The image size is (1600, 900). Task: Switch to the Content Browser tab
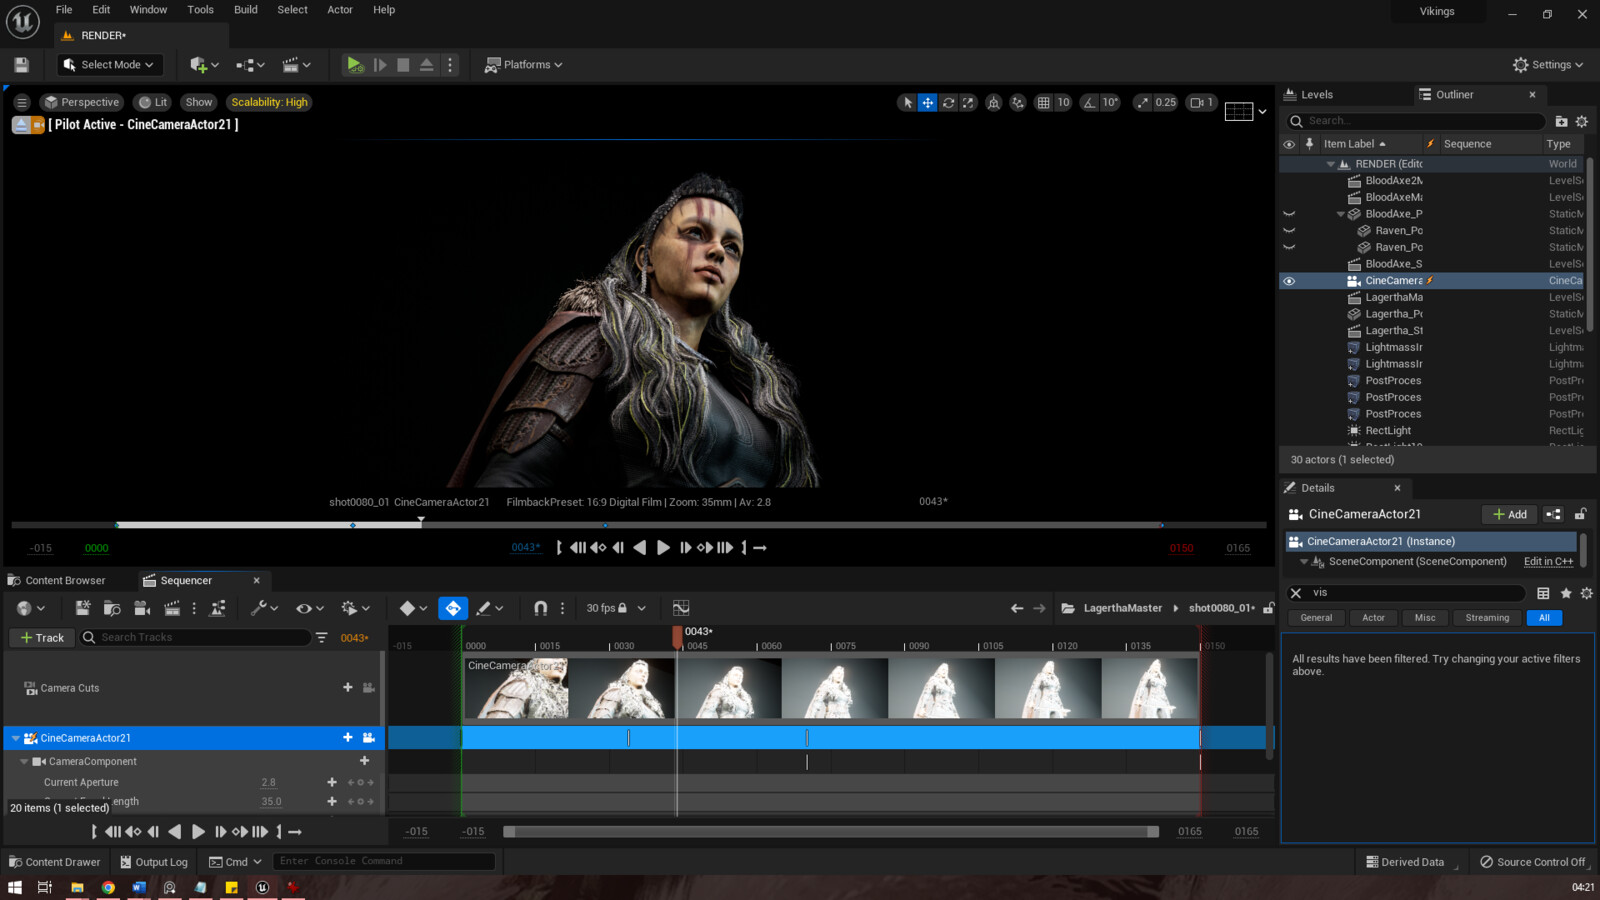[x=57, y=580]
